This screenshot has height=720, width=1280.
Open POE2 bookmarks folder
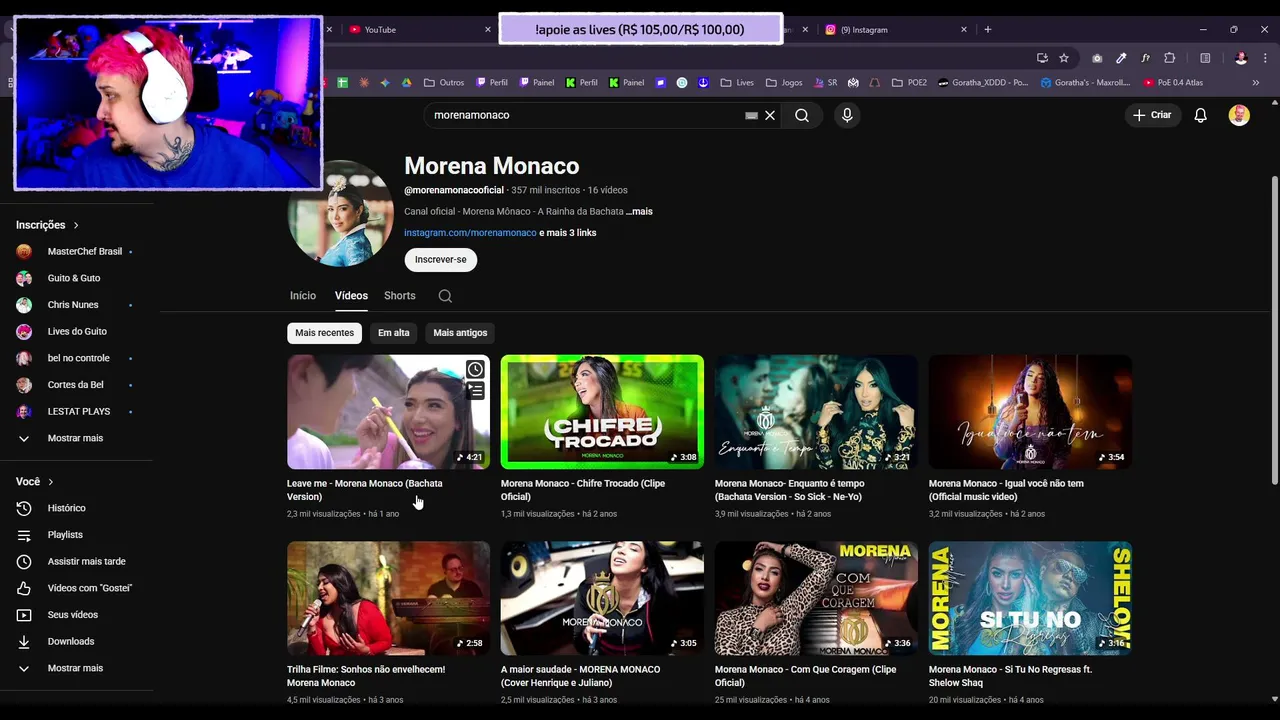pyautogui.click(x=909, y=83)
